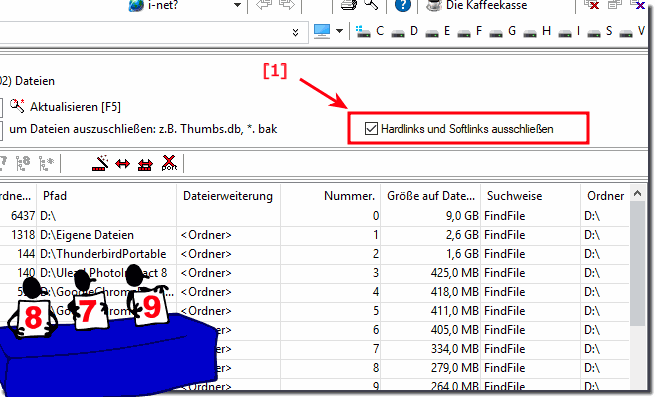Click number 7 cell in Nummer. column
This screenshot has width=655, height=397.
tap(376, 349)
